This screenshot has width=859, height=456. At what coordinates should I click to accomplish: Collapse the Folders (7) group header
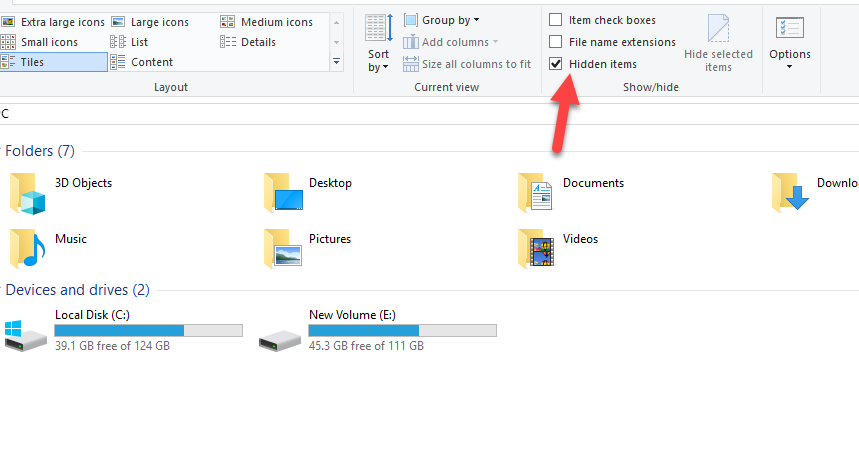click(40, 151)
